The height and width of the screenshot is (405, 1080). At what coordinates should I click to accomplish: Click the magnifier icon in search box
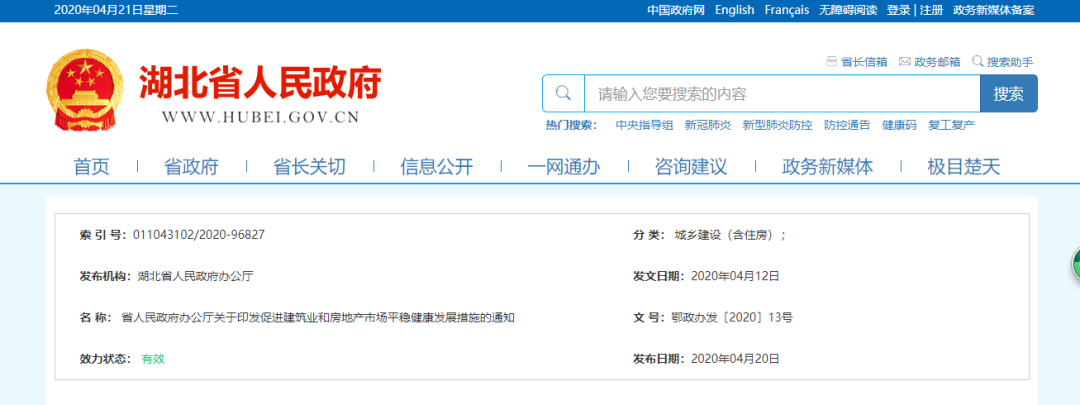click(x=563, y=94)
